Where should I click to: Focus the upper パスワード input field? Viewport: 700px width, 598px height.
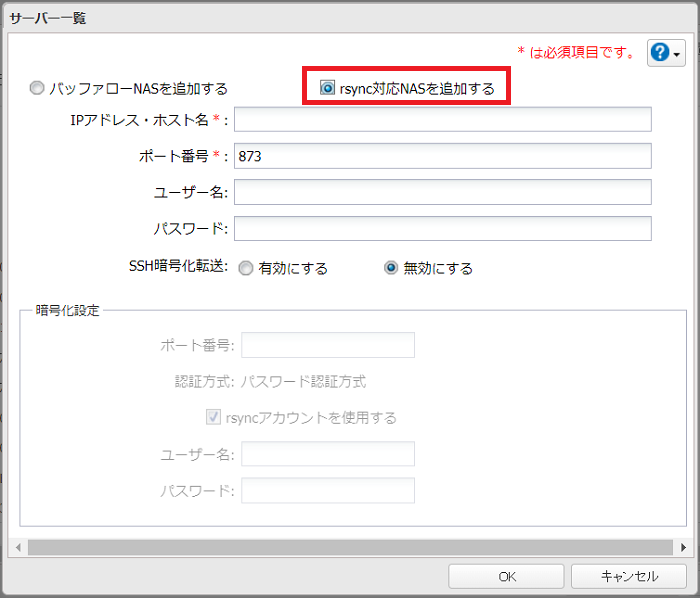click(442, 228)
